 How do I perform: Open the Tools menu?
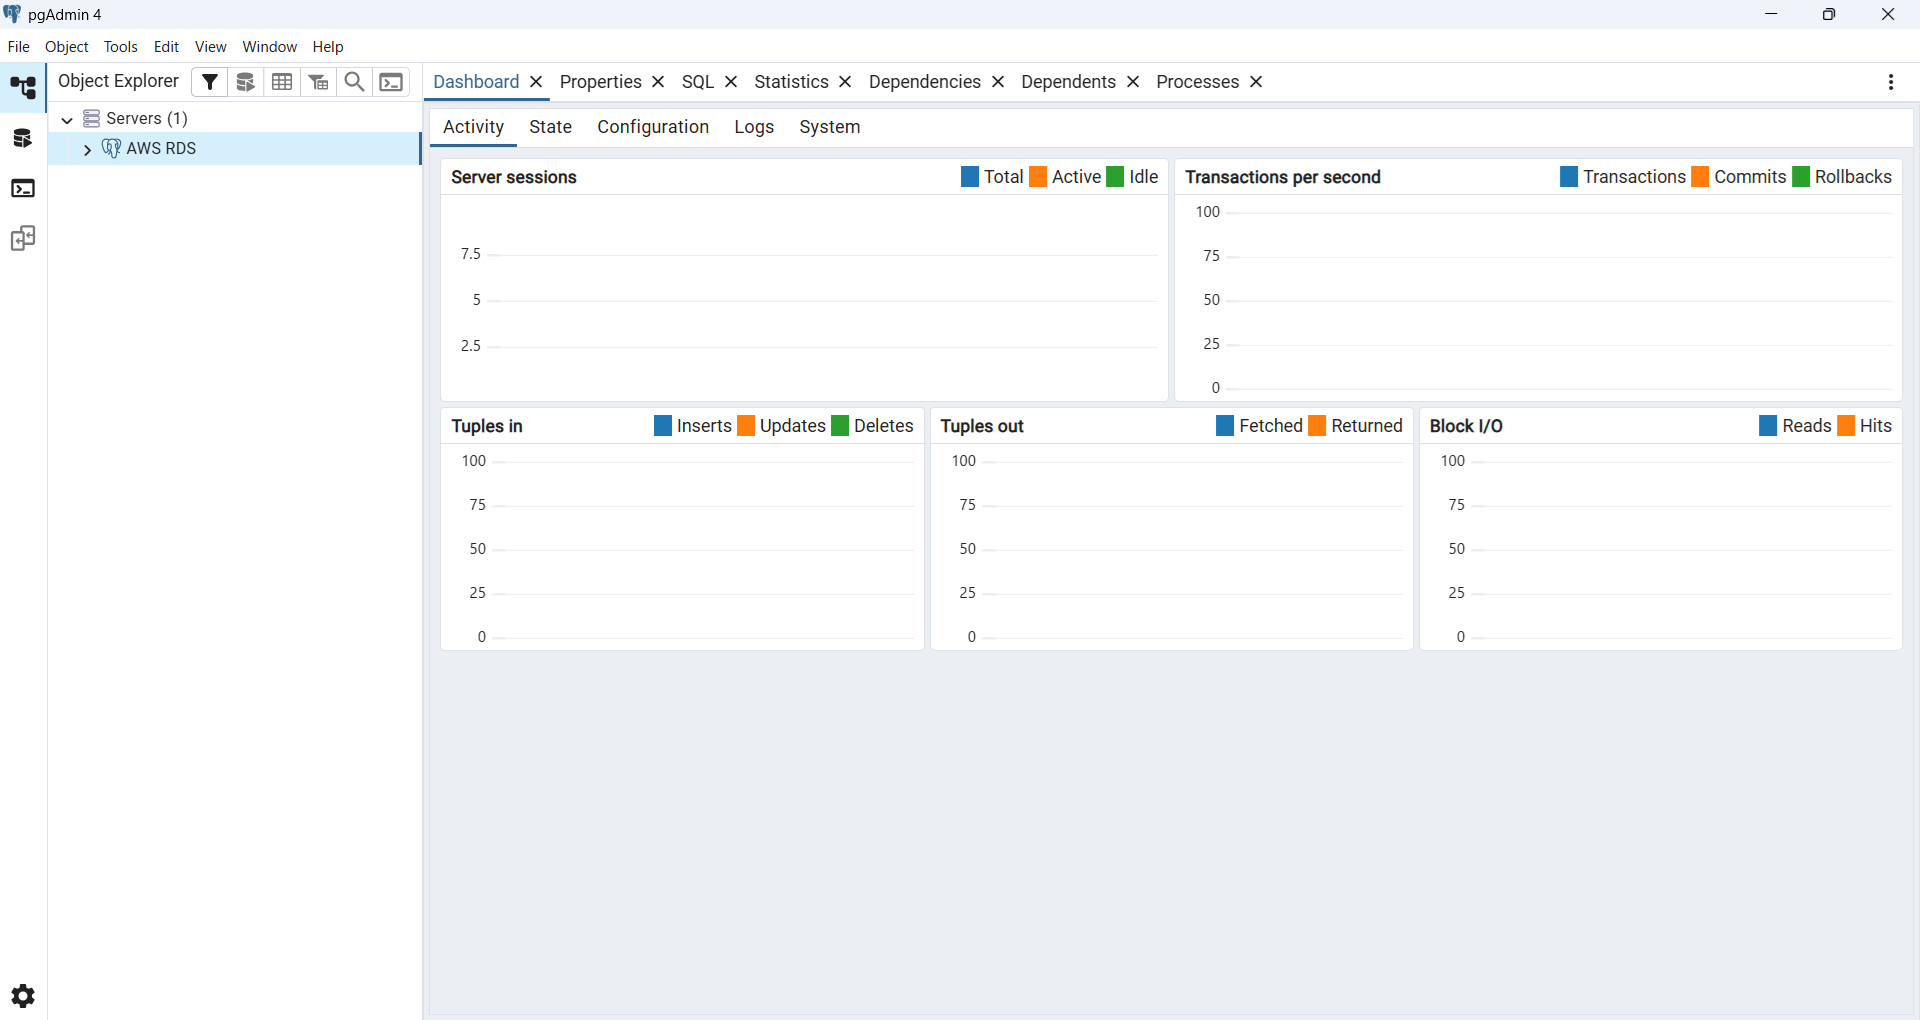(x=120, y=47)
